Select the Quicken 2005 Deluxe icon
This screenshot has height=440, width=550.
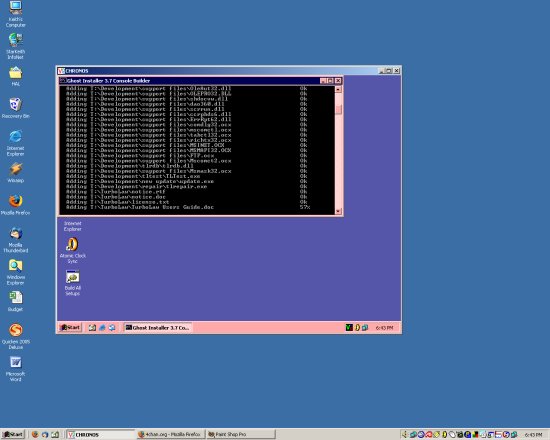[x=15, y=336]
